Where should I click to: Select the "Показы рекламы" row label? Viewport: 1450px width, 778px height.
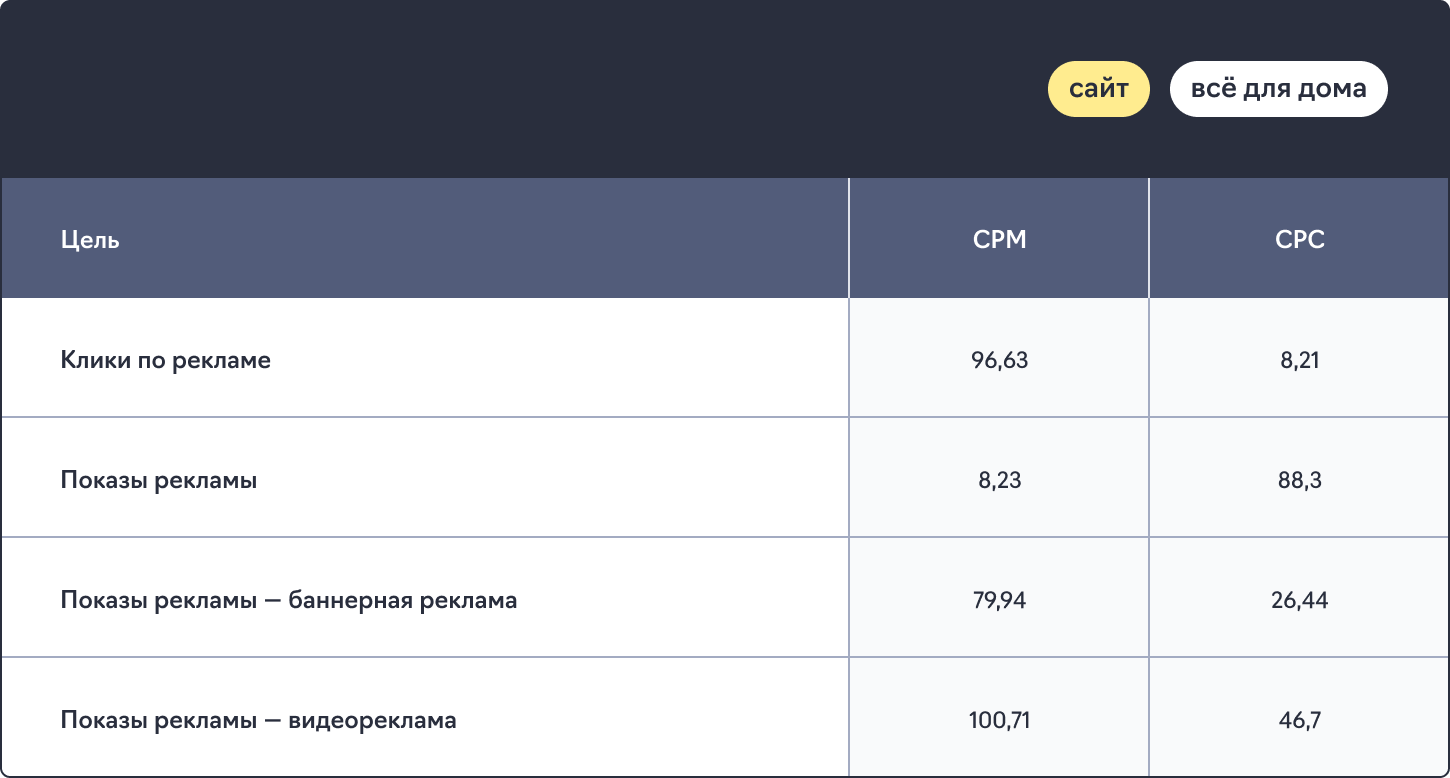(x=159, y=480)
